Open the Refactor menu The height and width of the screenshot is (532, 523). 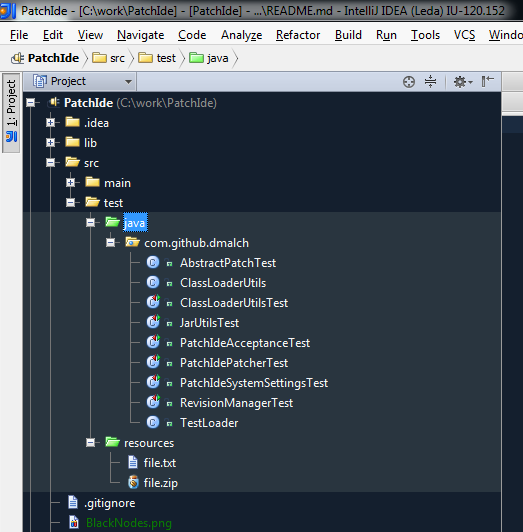pyautogui.click(x=298, y=35)
